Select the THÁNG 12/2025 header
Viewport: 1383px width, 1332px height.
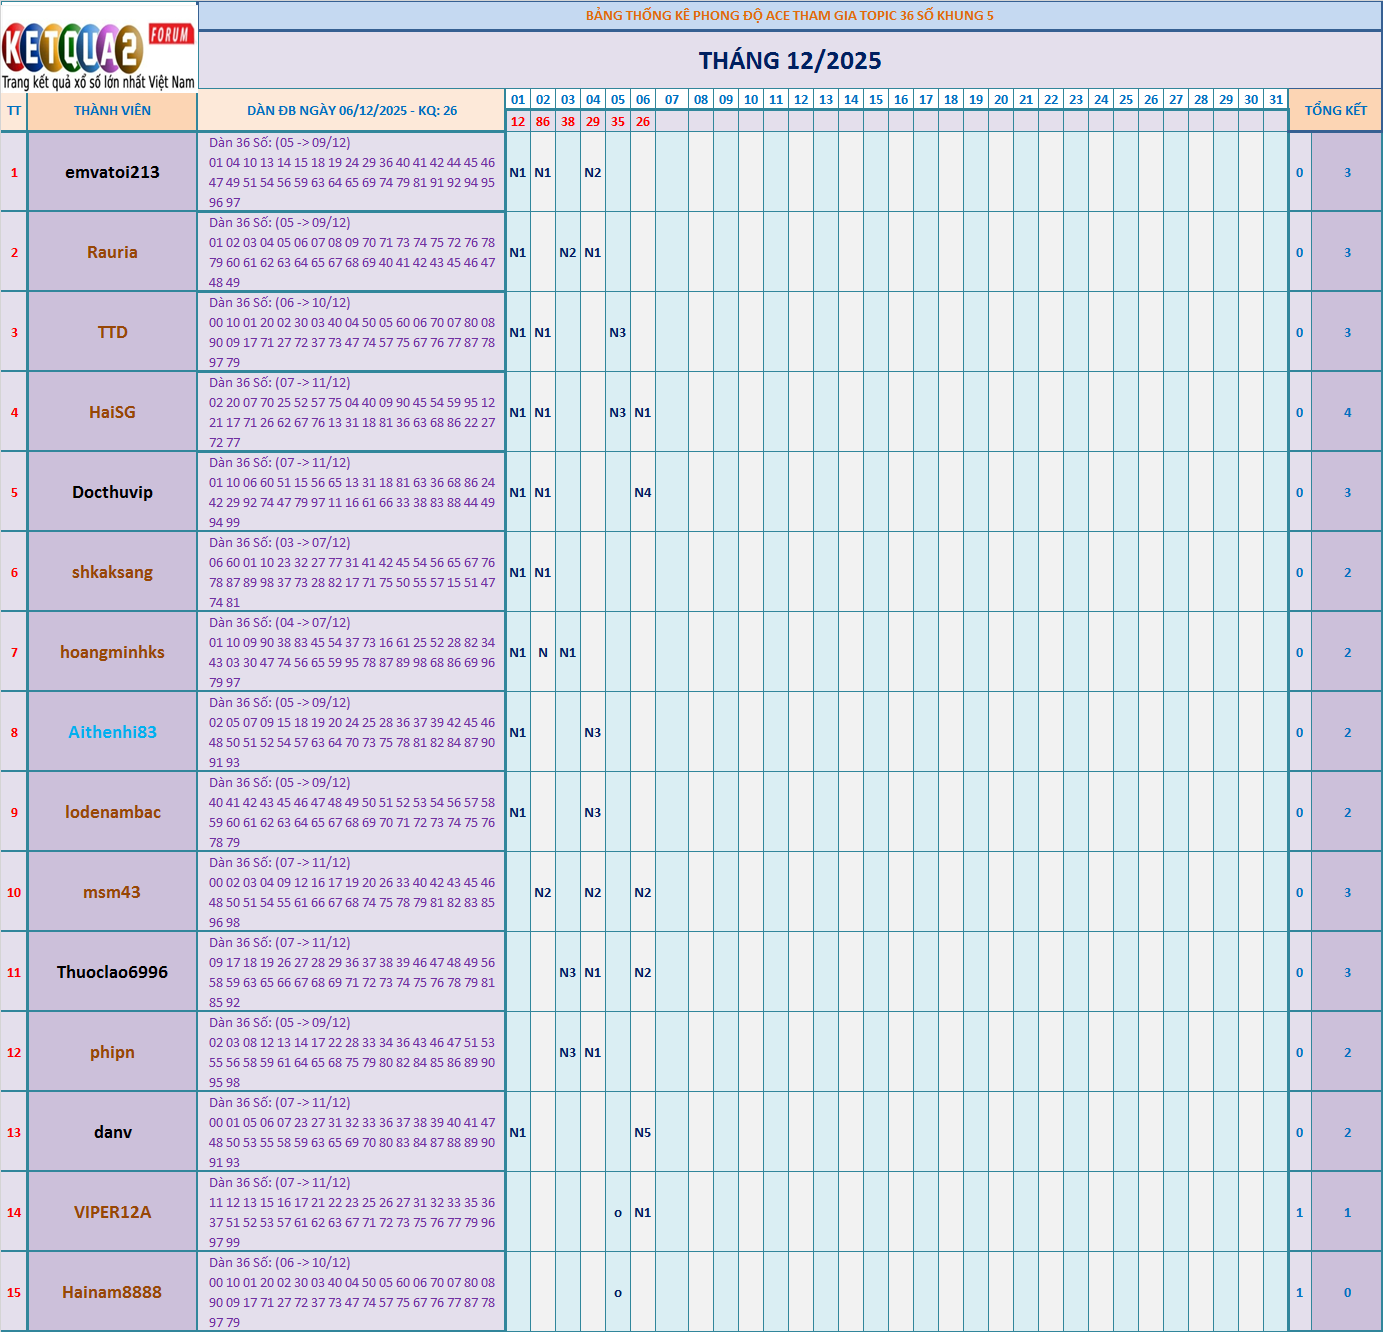point(790,60)
